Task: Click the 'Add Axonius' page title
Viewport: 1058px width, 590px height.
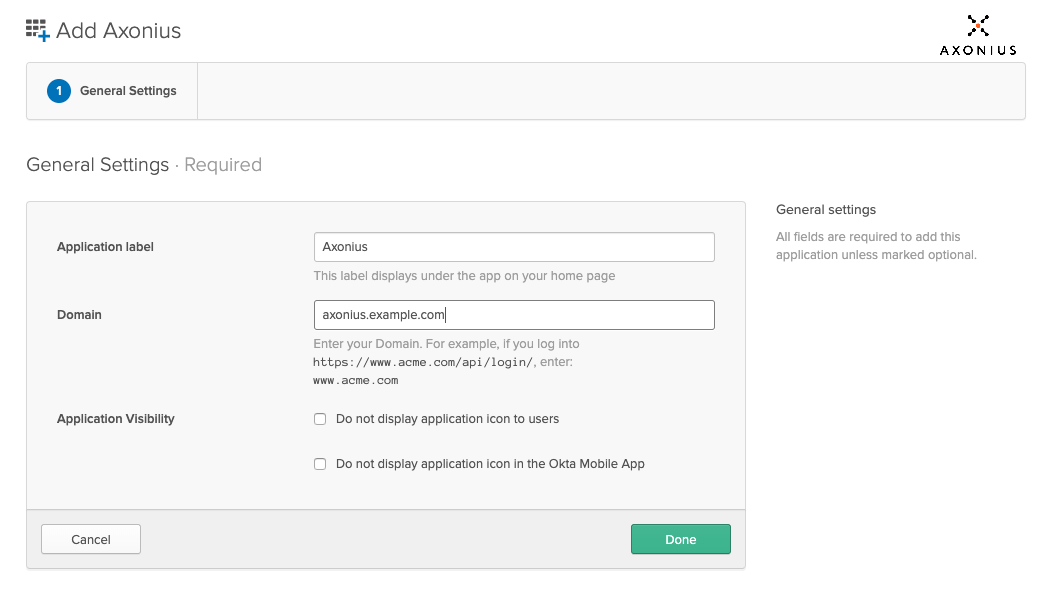Action: [x=118, y=30]
